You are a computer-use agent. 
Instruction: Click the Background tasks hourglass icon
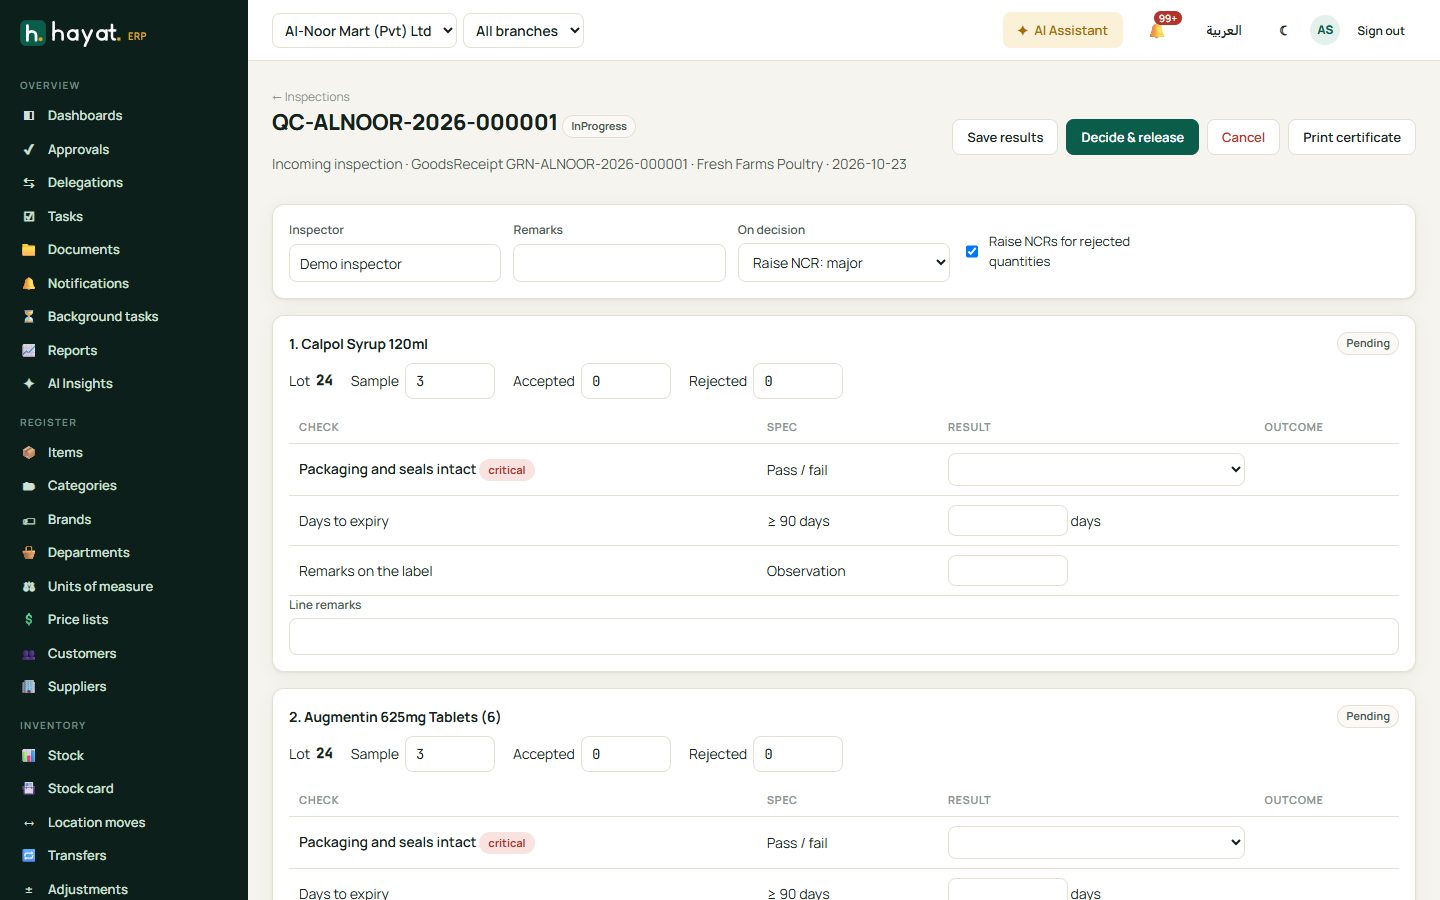29,317
